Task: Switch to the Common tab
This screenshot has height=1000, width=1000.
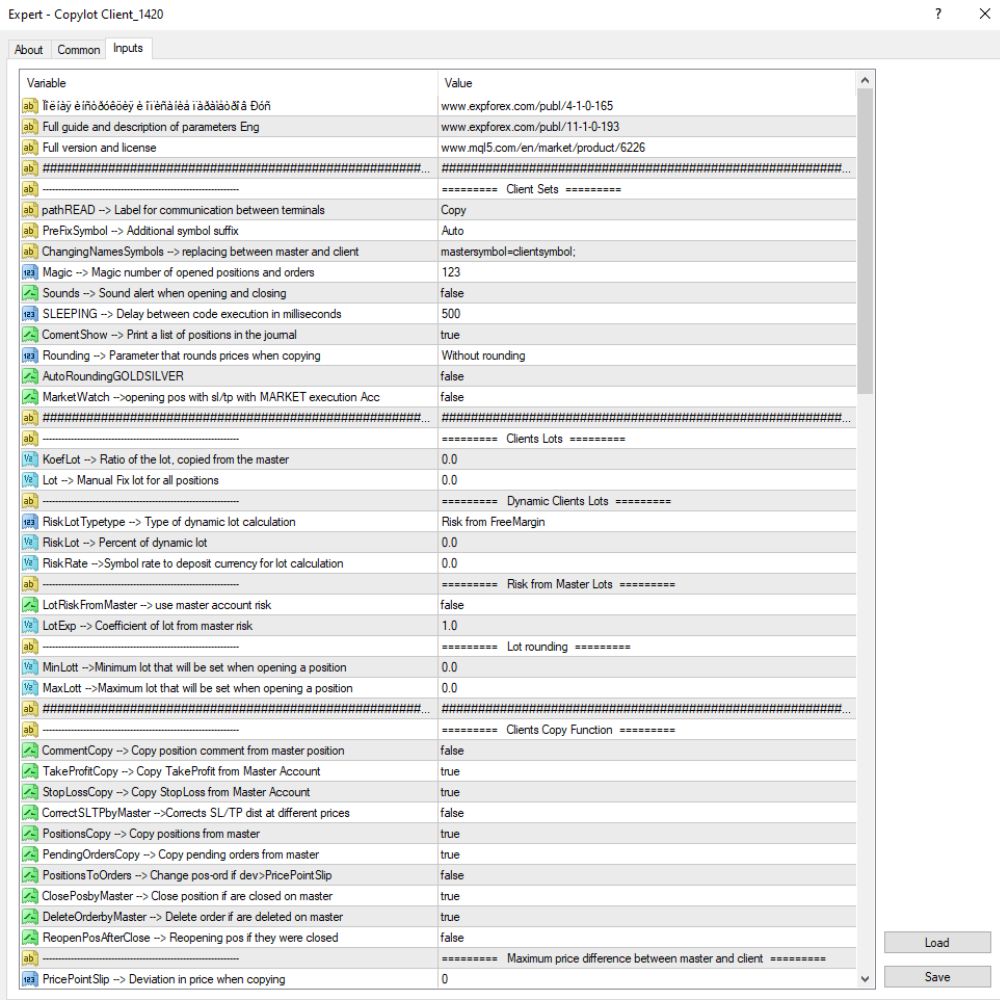Action: [x=78, y=50]
